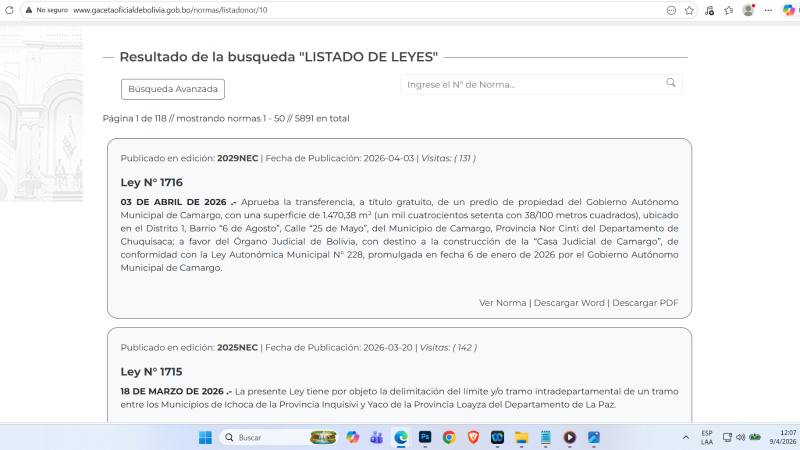Open Microsoft Teams from the taskbar

point(377,438)
